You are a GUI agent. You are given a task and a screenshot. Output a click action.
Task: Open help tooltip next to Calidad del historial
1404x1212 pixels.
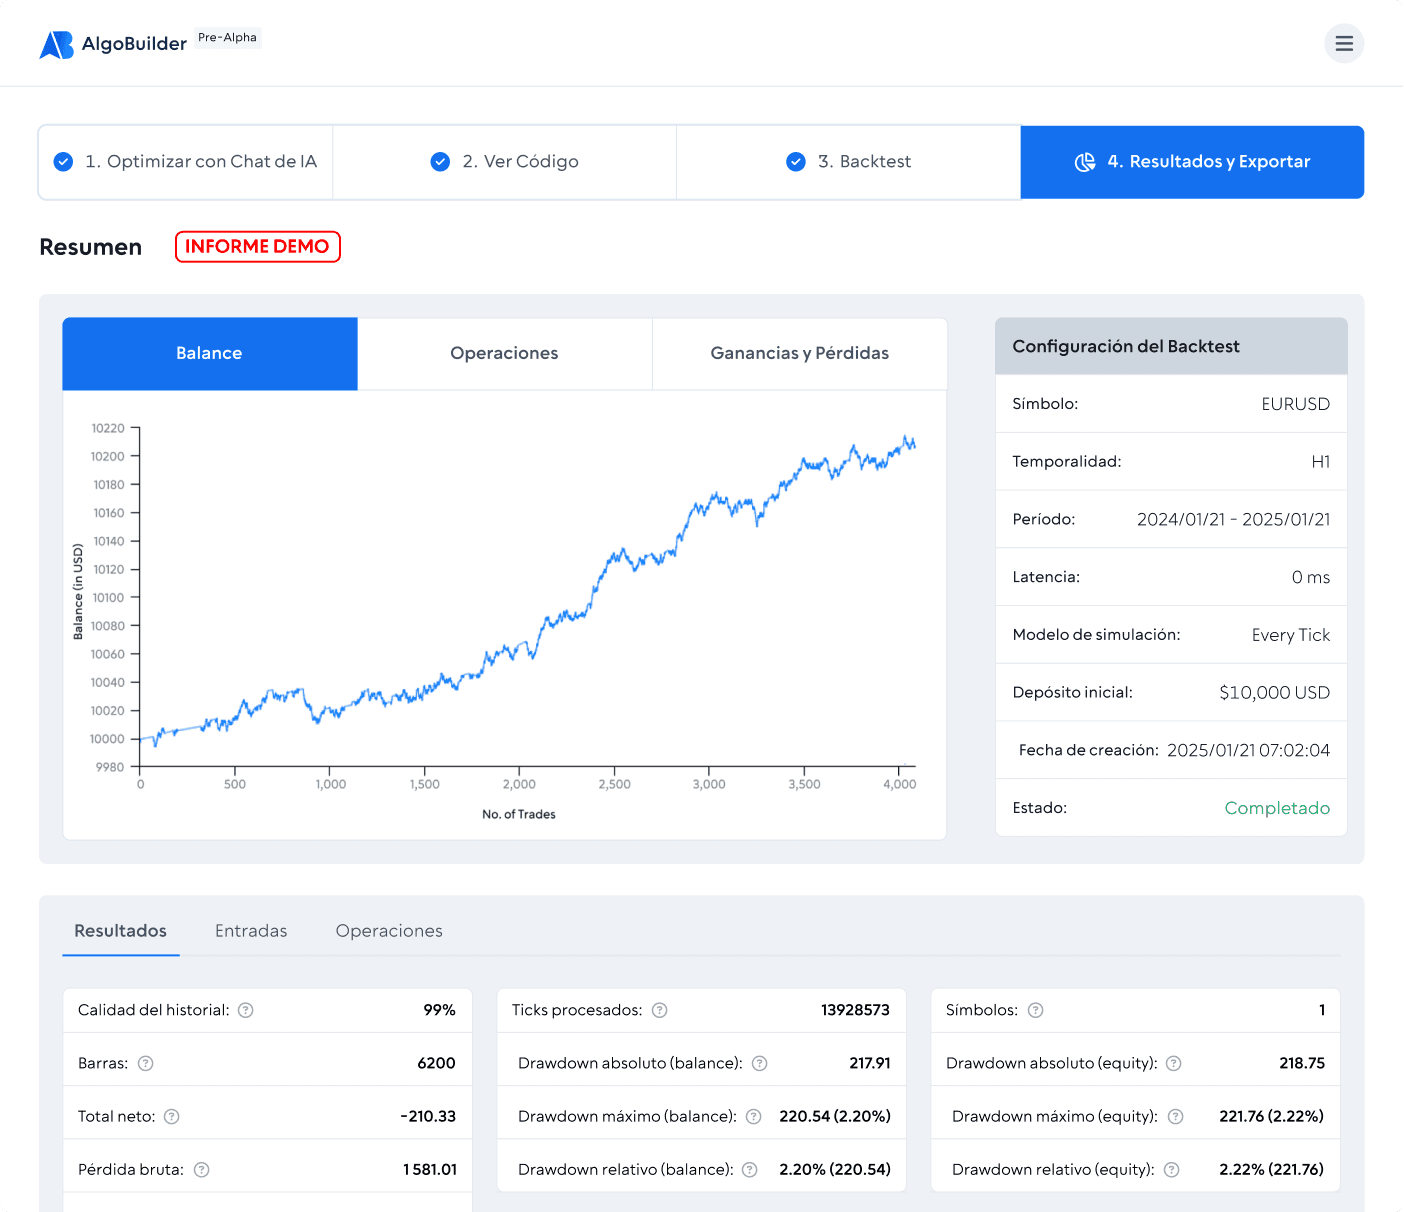[x=246, y=1010]
